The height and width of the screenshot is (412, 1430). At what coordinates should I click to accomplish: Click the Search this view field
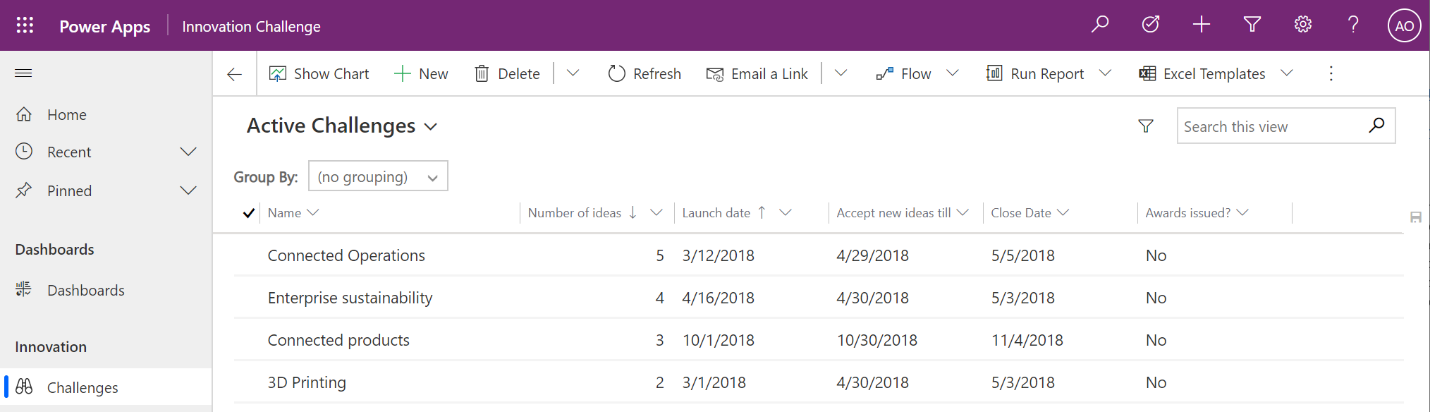pos(1270,127)
